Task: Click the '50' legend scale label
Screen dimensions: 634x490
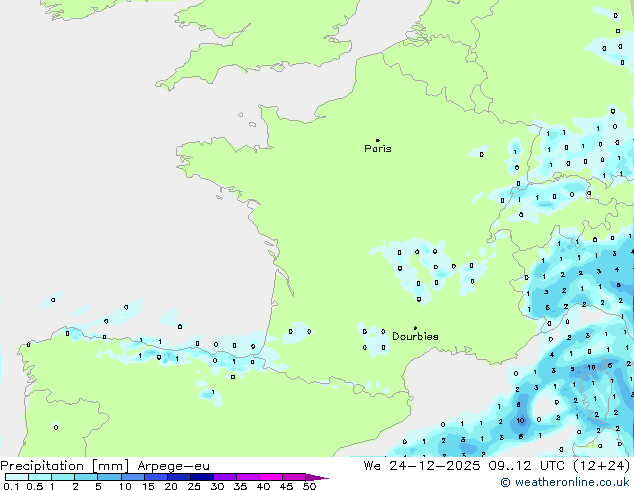Action: click(309, 486)
